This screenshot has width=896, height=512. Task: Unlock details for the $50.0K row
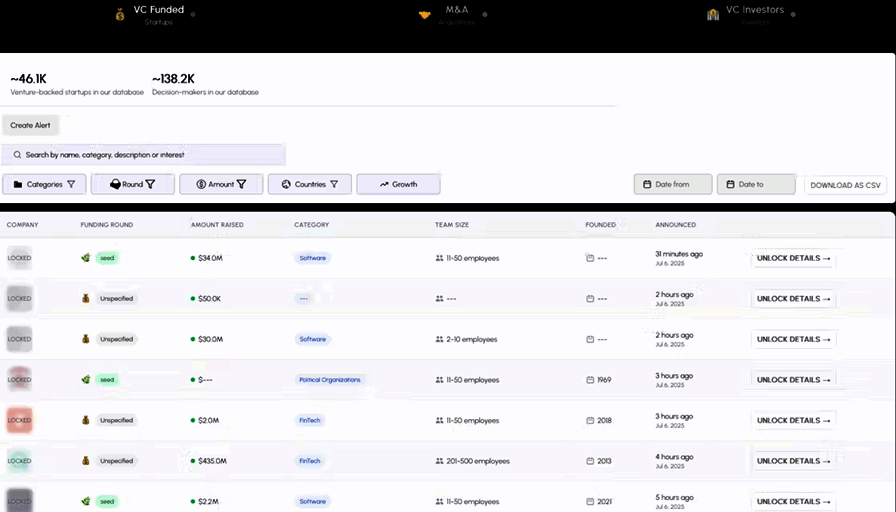coord(793,299)
